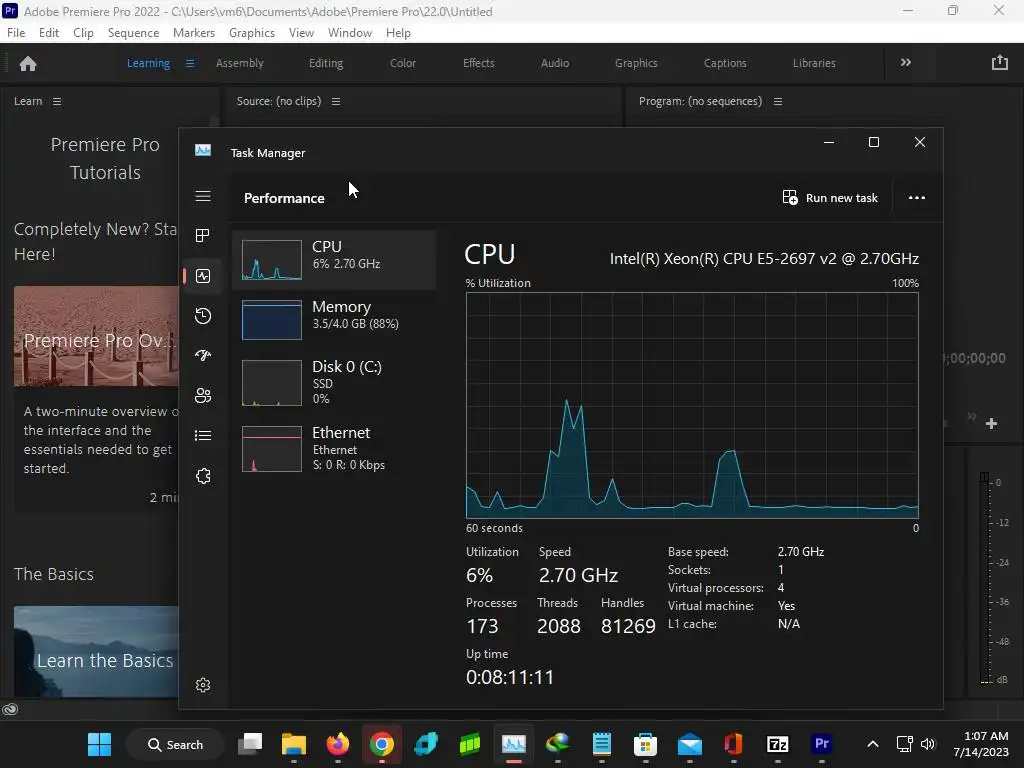Switch to Color workspace
The width and height of the screenshot is (1024, 768).
403,63
